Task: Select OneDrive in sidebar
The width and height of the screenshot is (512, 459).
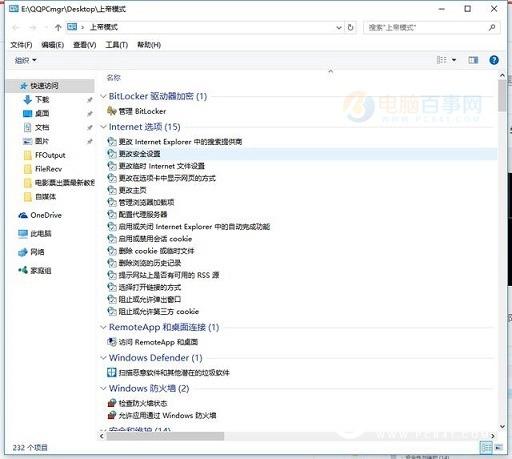Action: click(x=46, y=215)
